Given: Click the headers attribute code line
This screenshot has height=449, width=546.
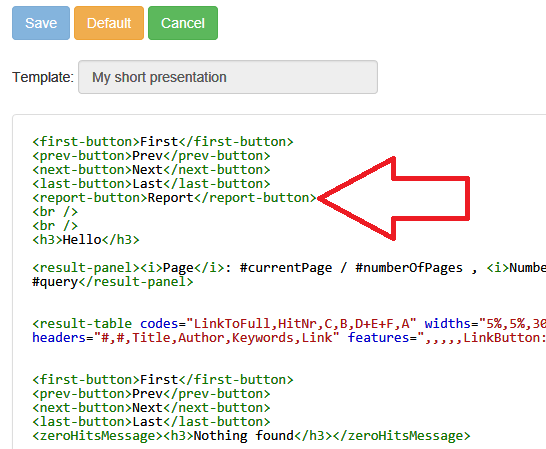Looking at the screenshot, I should [289, 338].
